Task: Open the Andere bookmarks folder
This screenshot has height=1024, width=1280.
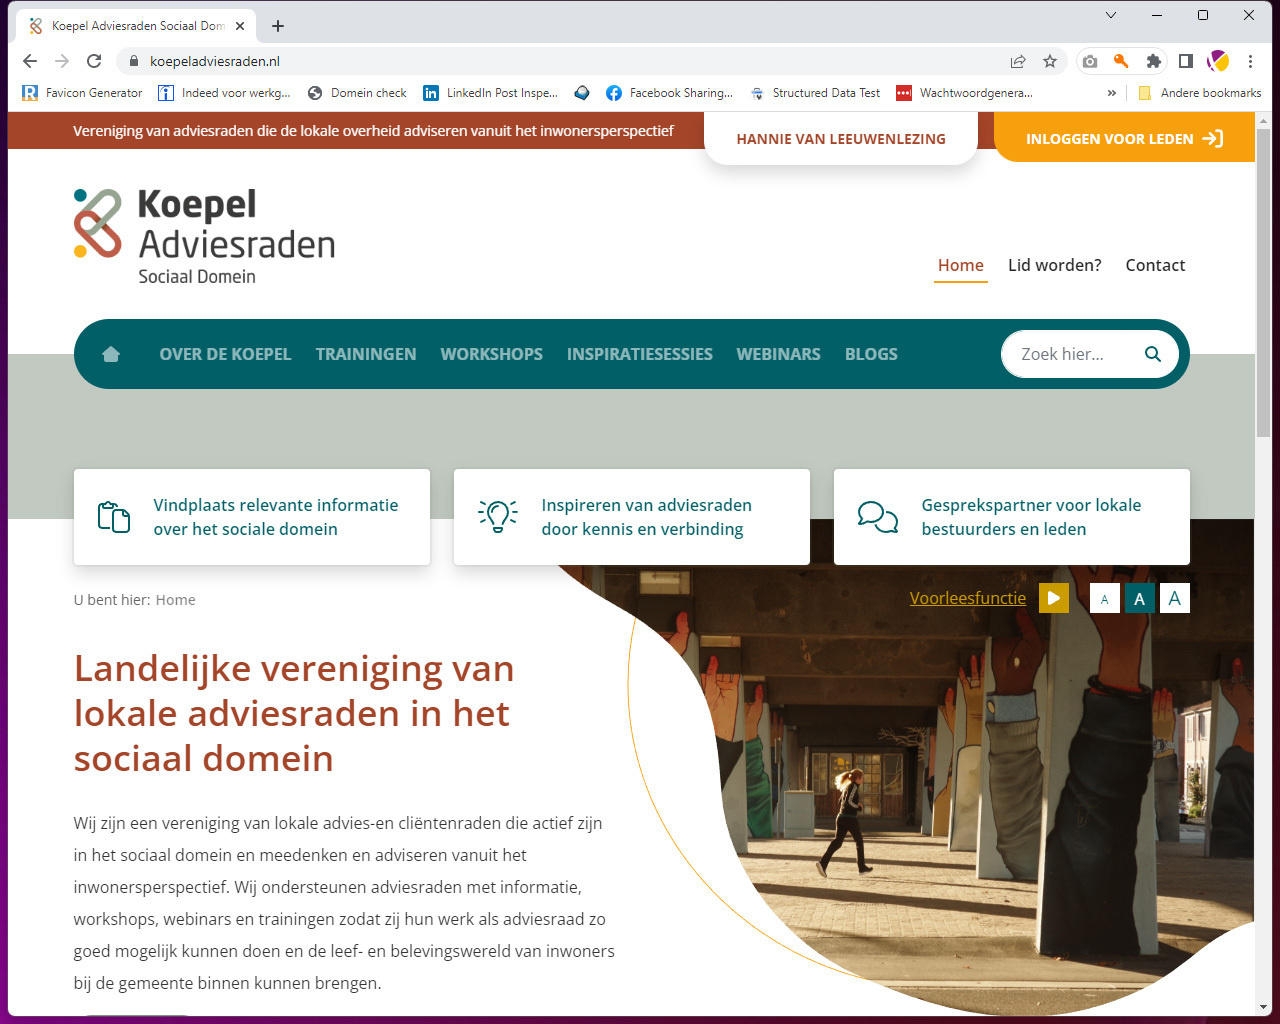Action: 1199,93
